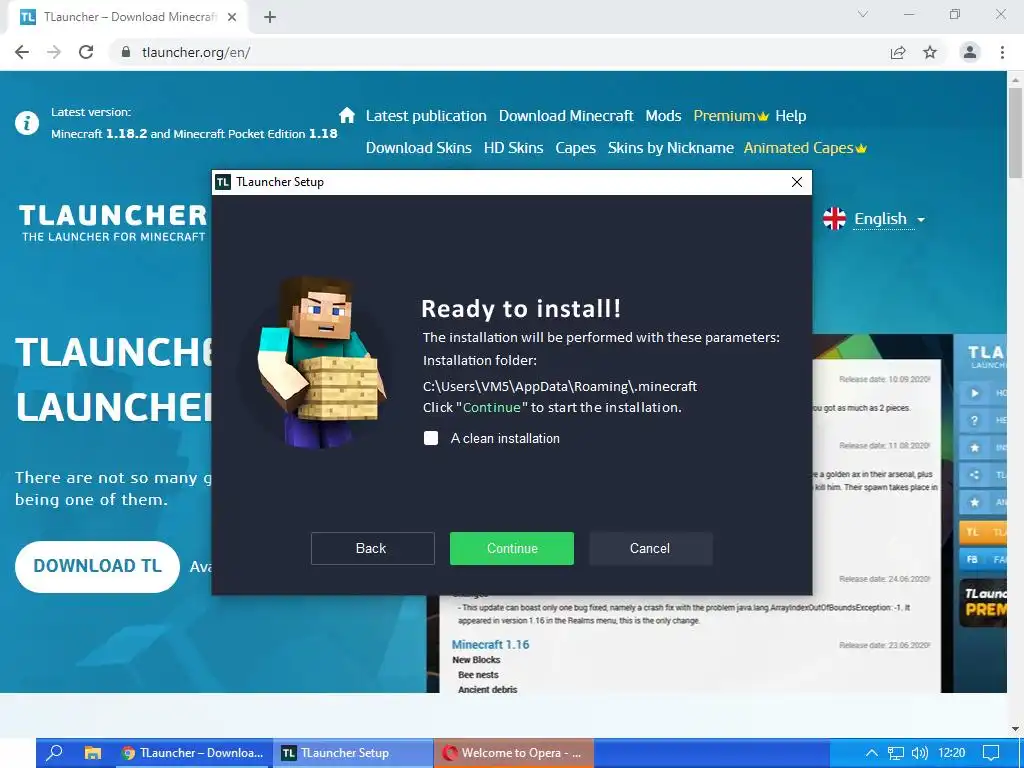Image resolution: width=1024 pixels, height=768 pixels.
Task: Open the Mods page link
Action: [663, 116]
